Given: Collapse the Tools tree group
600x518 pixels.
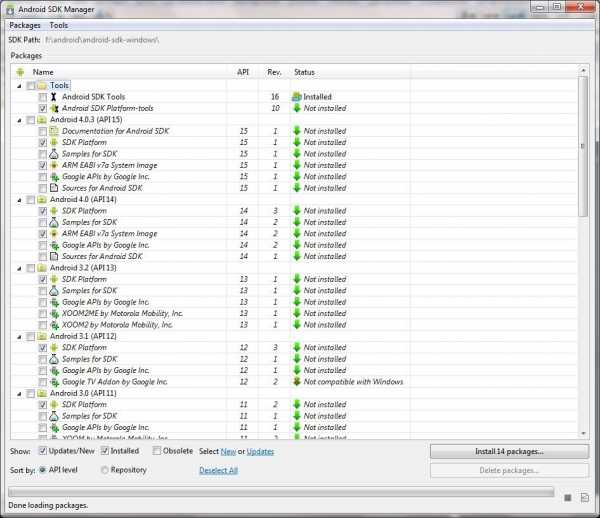Looking at the screenshot, I should pos(18,86).
